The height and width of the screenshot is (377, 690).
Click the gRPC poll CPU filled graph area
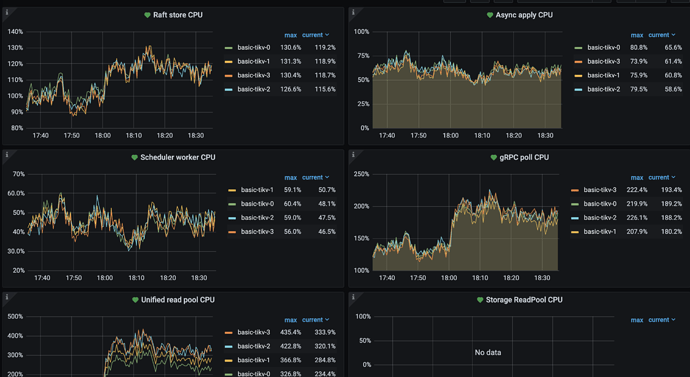point(466,222)
